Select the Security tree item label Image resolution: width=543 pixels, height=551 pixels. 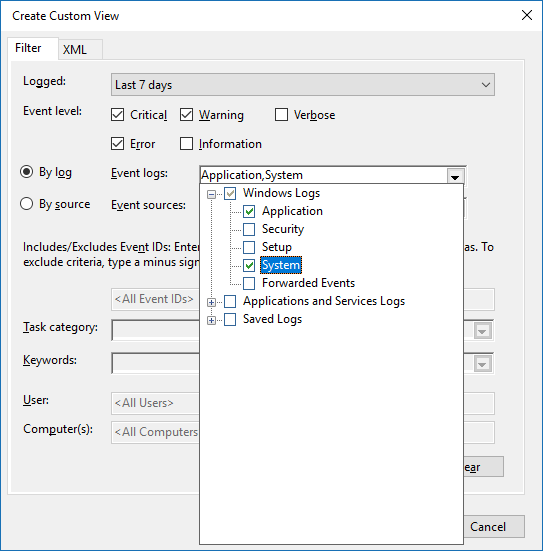click(x=283, y=229)
